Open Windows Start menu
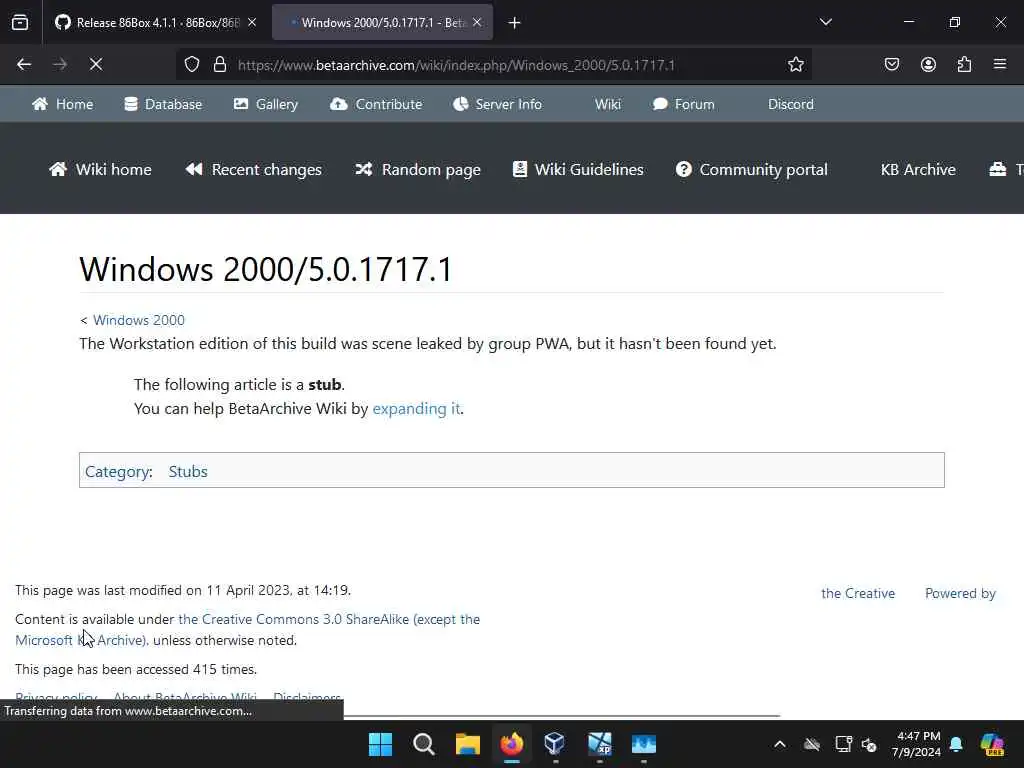Image resolution: width=1024 pixels, height=768 pixels. (380, 744)
